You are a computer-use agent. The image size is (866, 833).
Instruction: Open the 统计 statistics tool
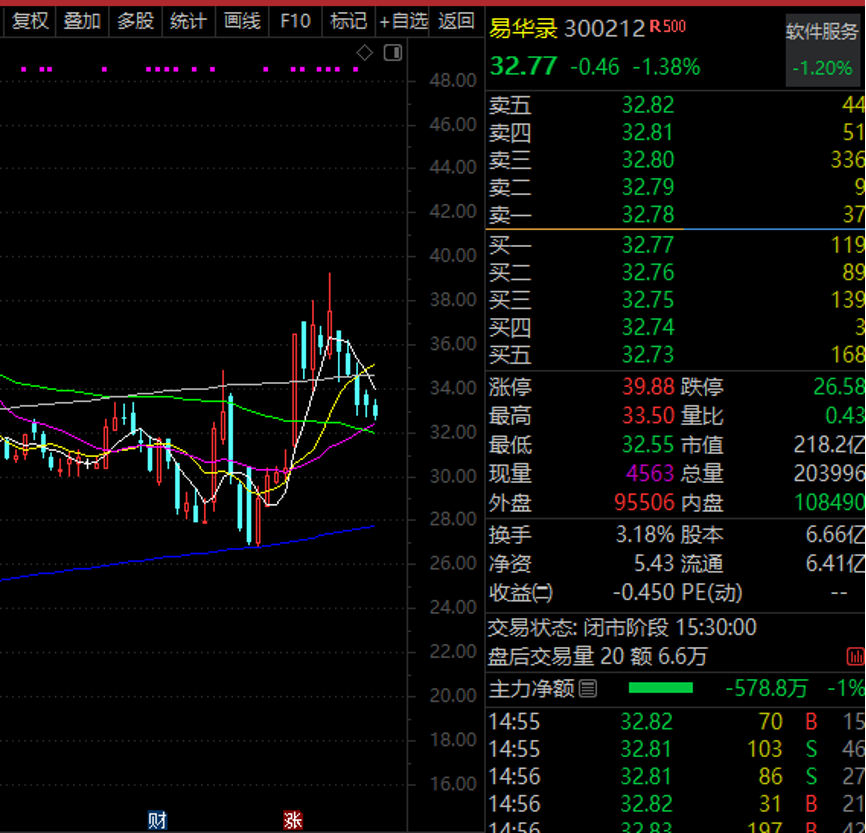click(x=188, y=22)
